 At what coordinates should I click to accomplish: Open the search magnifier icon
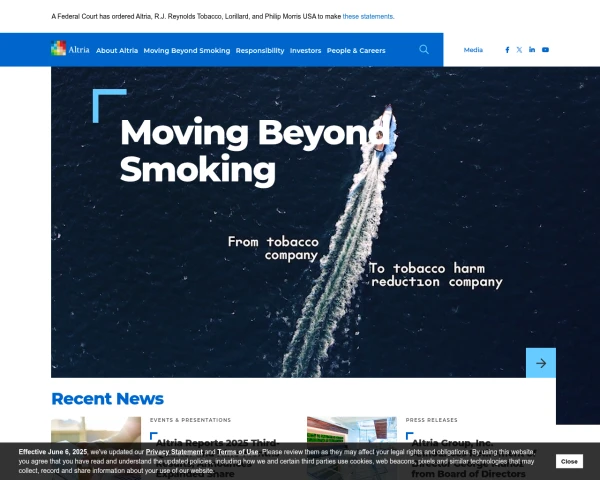[424, 49]
